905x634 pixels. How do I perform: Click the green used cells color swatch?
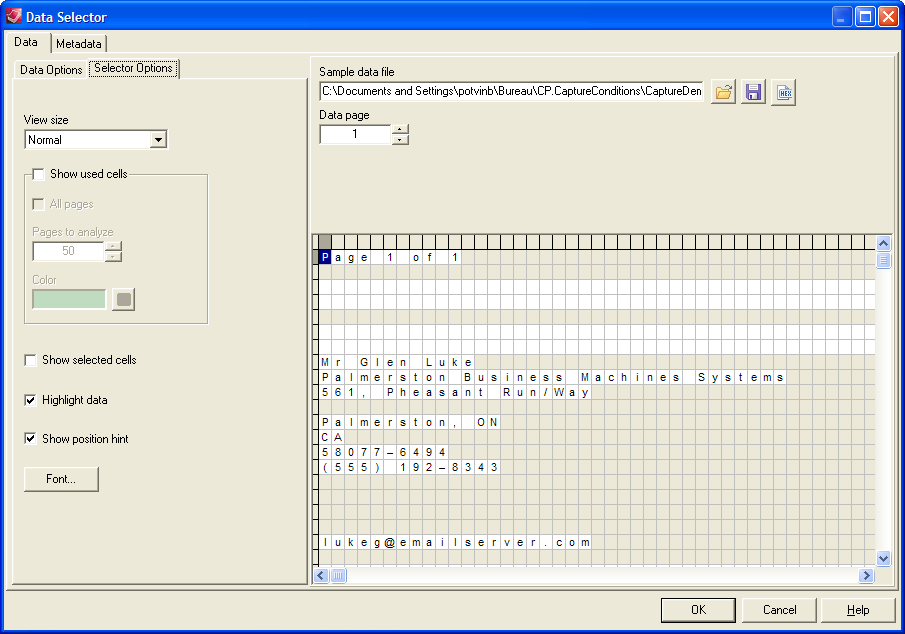point(69,299)
